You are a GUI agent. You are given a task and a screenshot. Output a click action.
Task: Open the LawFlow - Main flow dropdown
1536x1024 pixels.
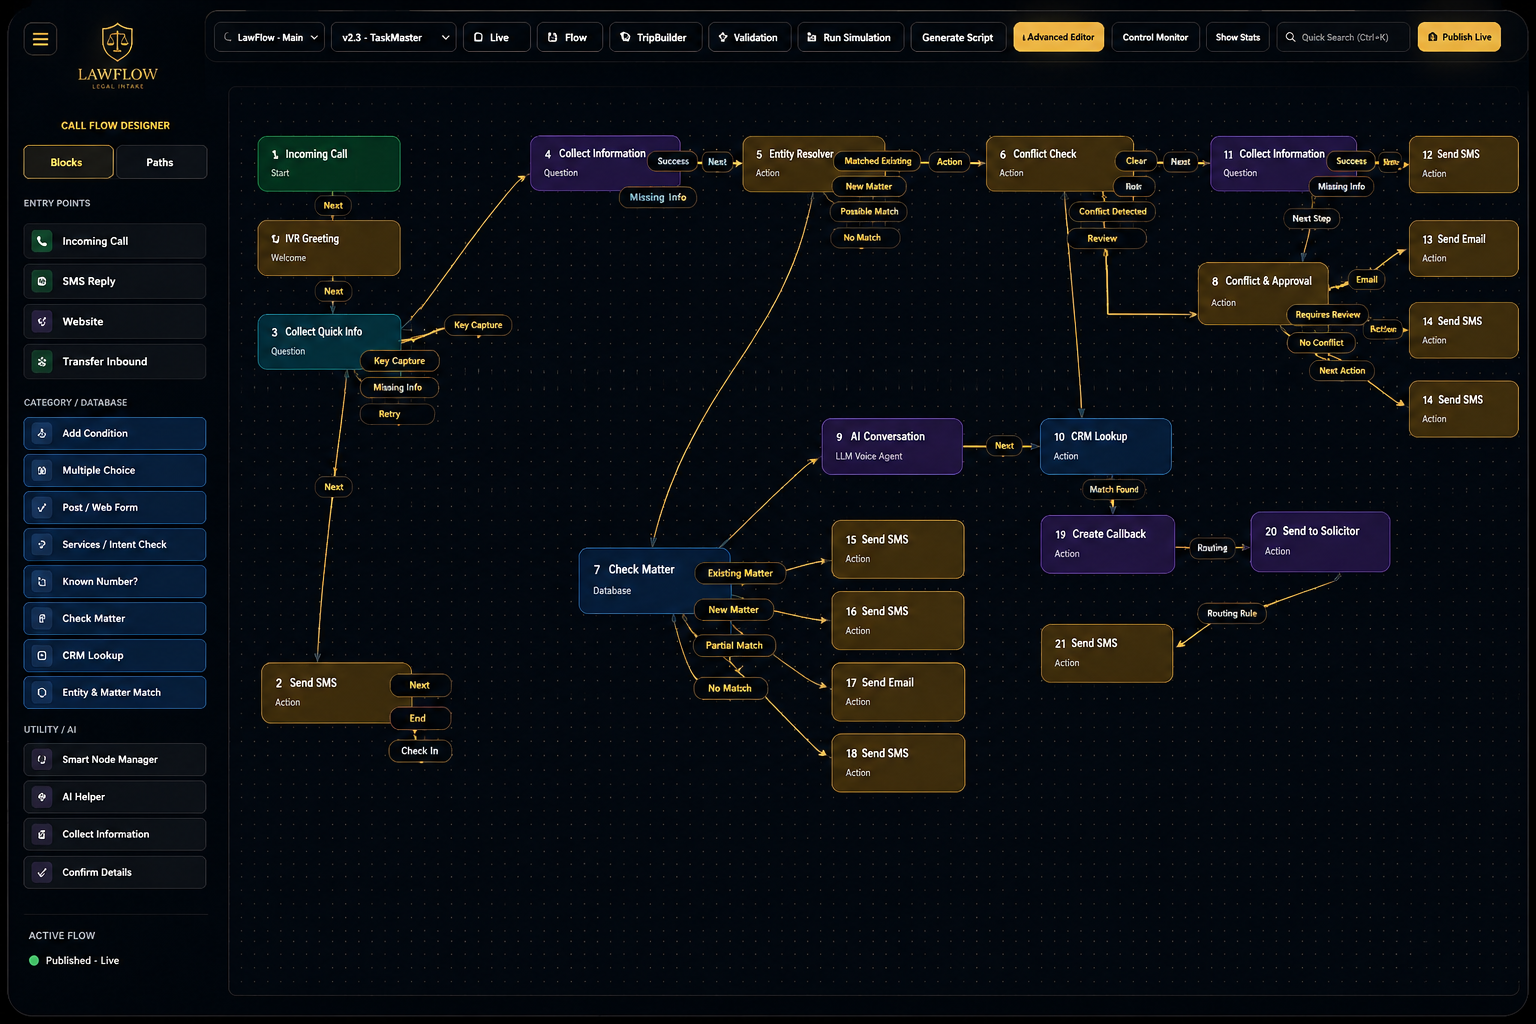point(270,37)
